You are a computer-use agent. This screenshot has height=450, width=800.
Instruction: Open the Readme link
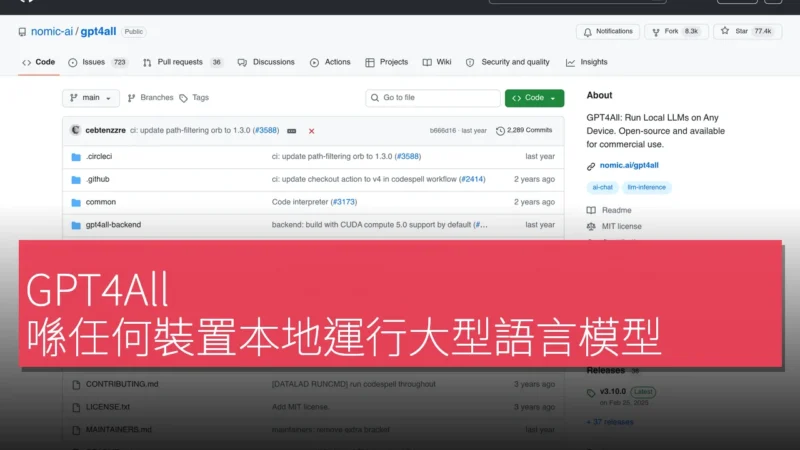pos(616,210)
